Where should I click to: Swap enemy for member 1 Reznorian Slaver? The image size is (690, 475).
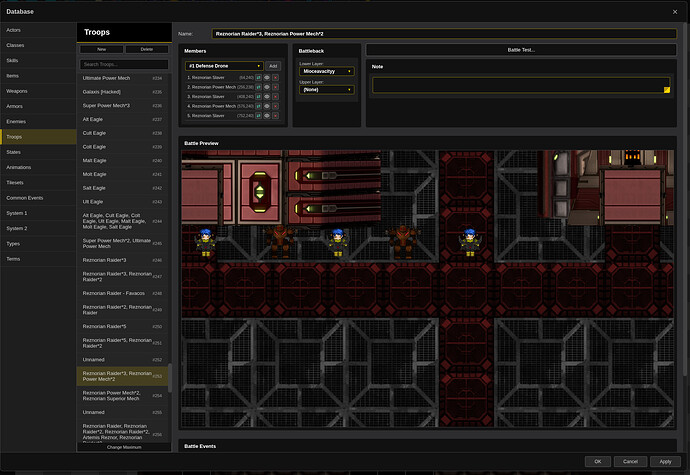(258, 77)
